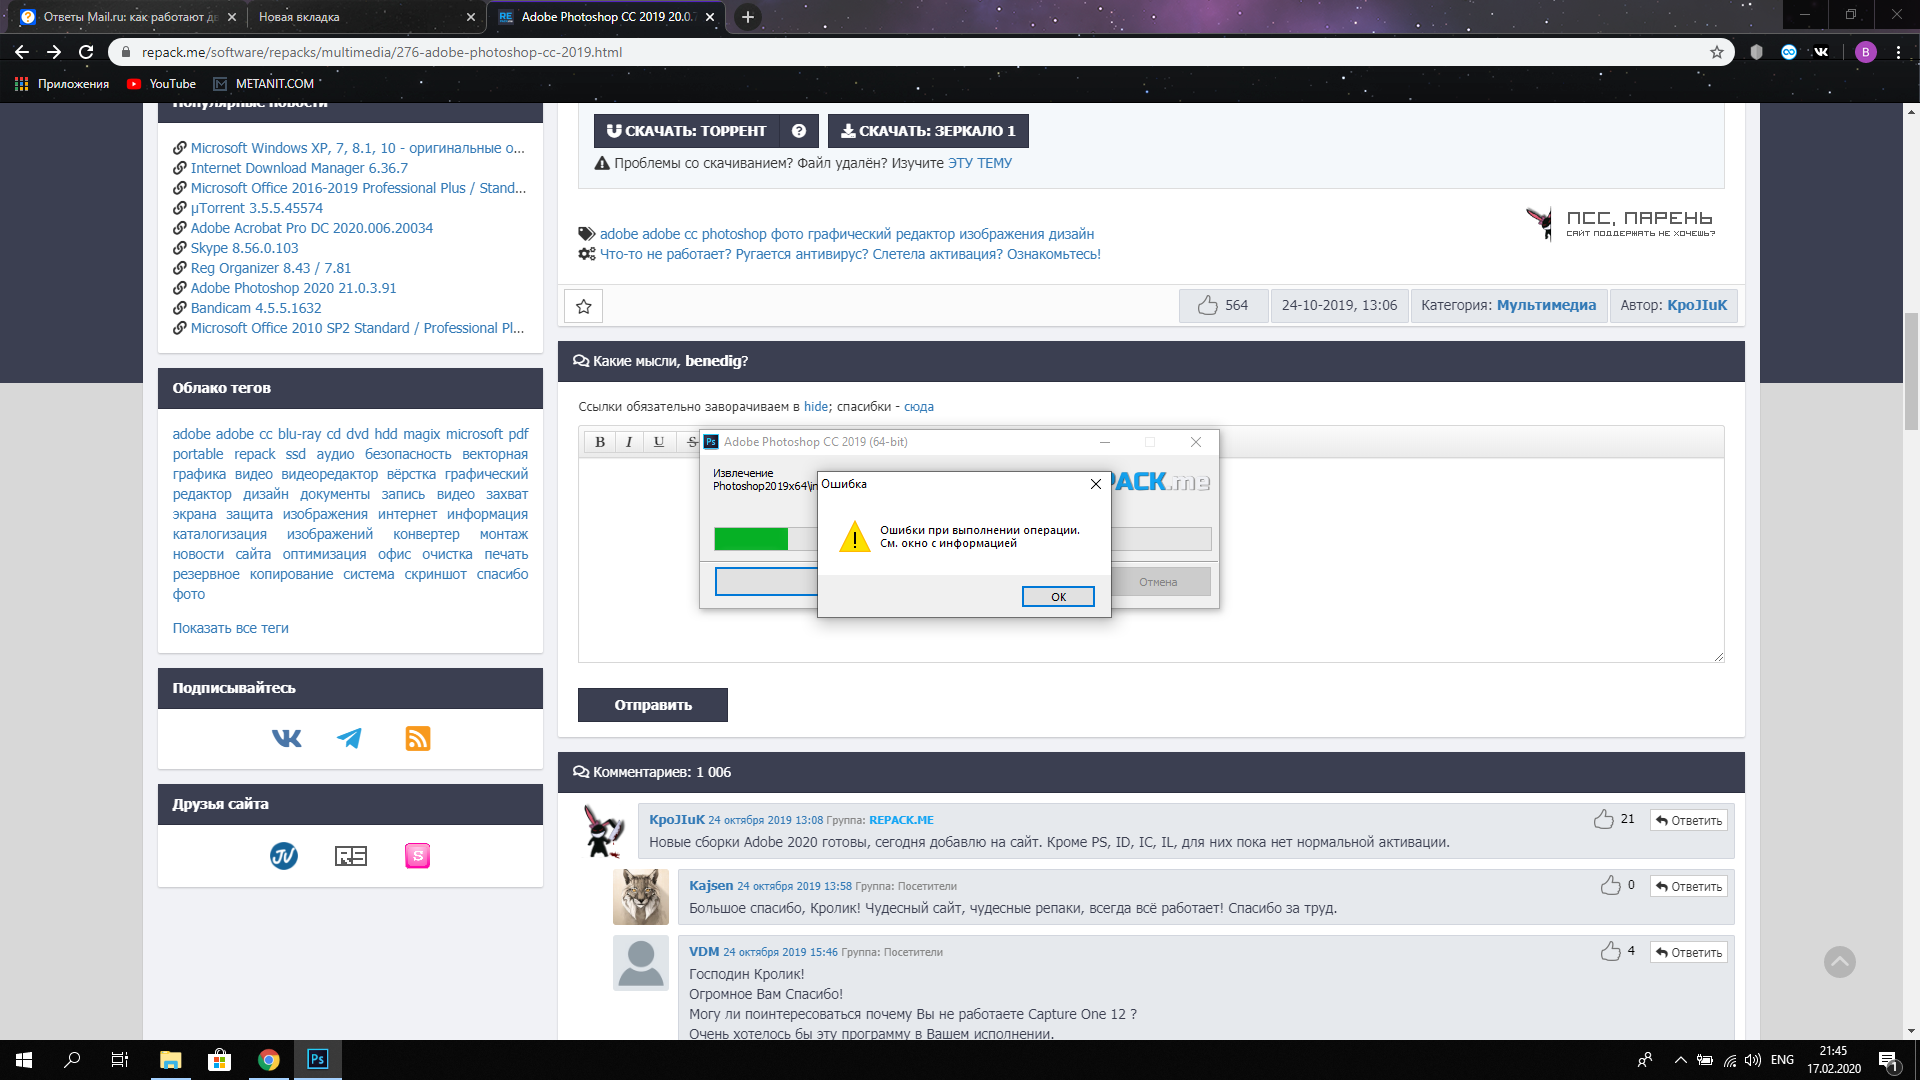Click the yellow warning triangle icon

tap(855, 537)
